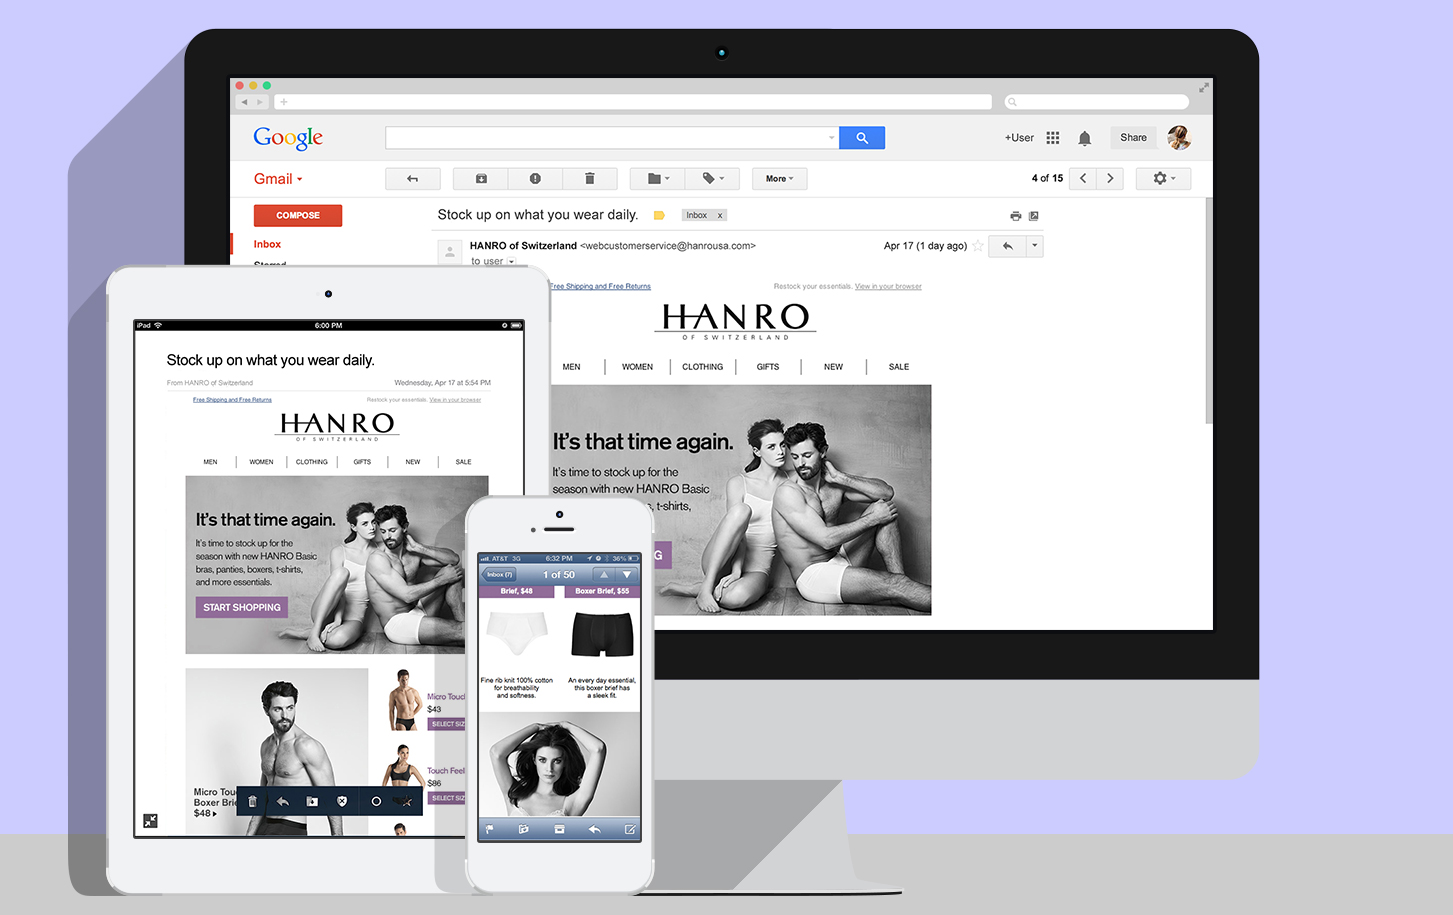Report spam using the exclamation icon
Viewport: 1453px width, 915px height.
pos(535,179)
